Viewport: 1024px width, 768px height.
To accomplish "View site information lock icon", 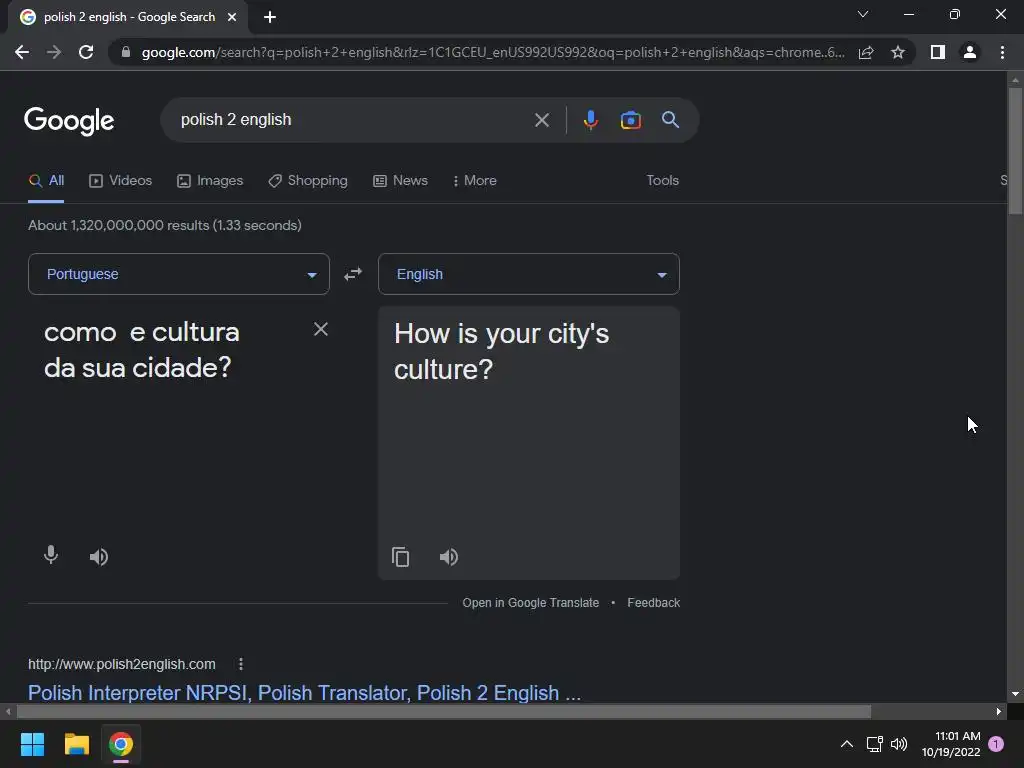I will coord(126,52).
